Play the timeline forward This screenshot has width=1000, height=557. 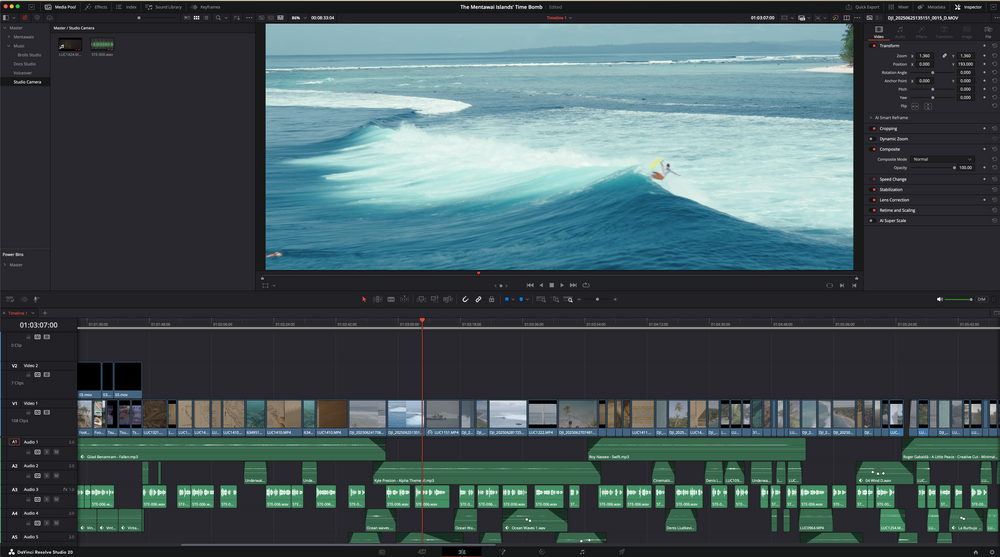pos(562,285)
